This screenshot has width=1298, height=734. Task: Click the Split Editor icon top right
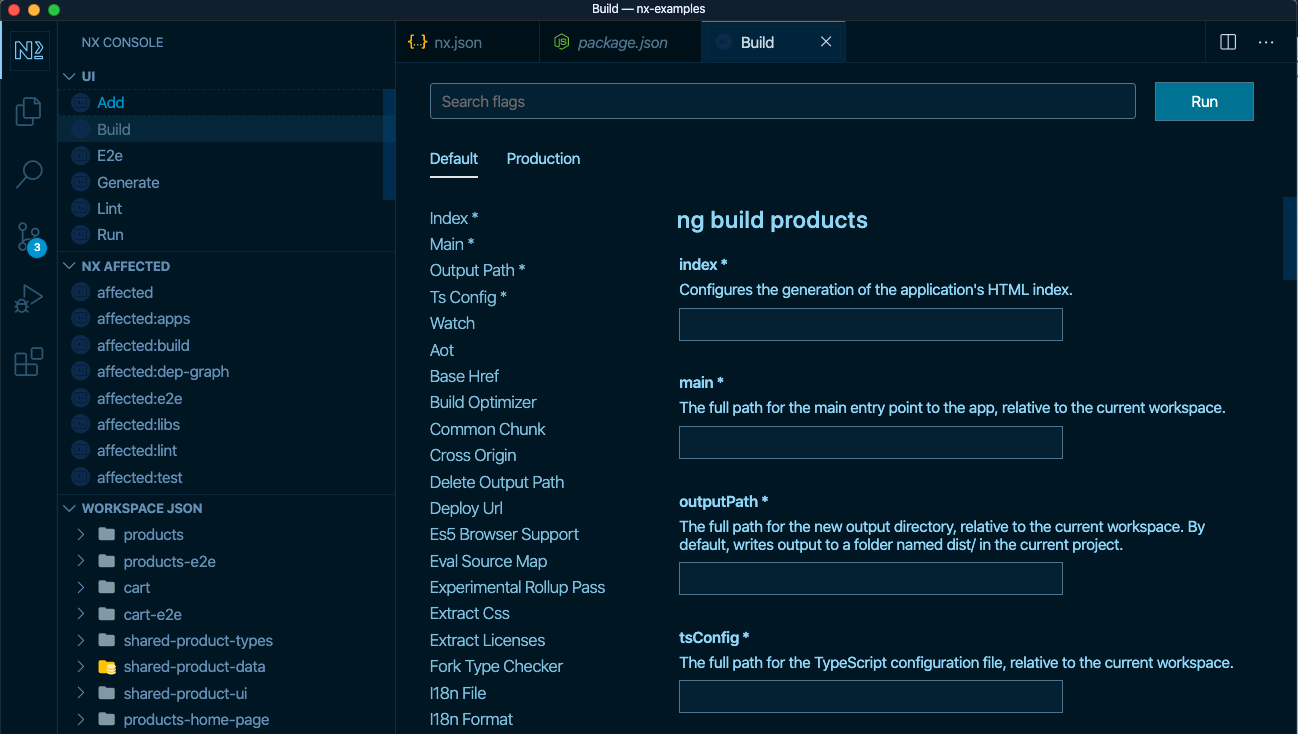pyautogui.click(x=1227, y=41)
